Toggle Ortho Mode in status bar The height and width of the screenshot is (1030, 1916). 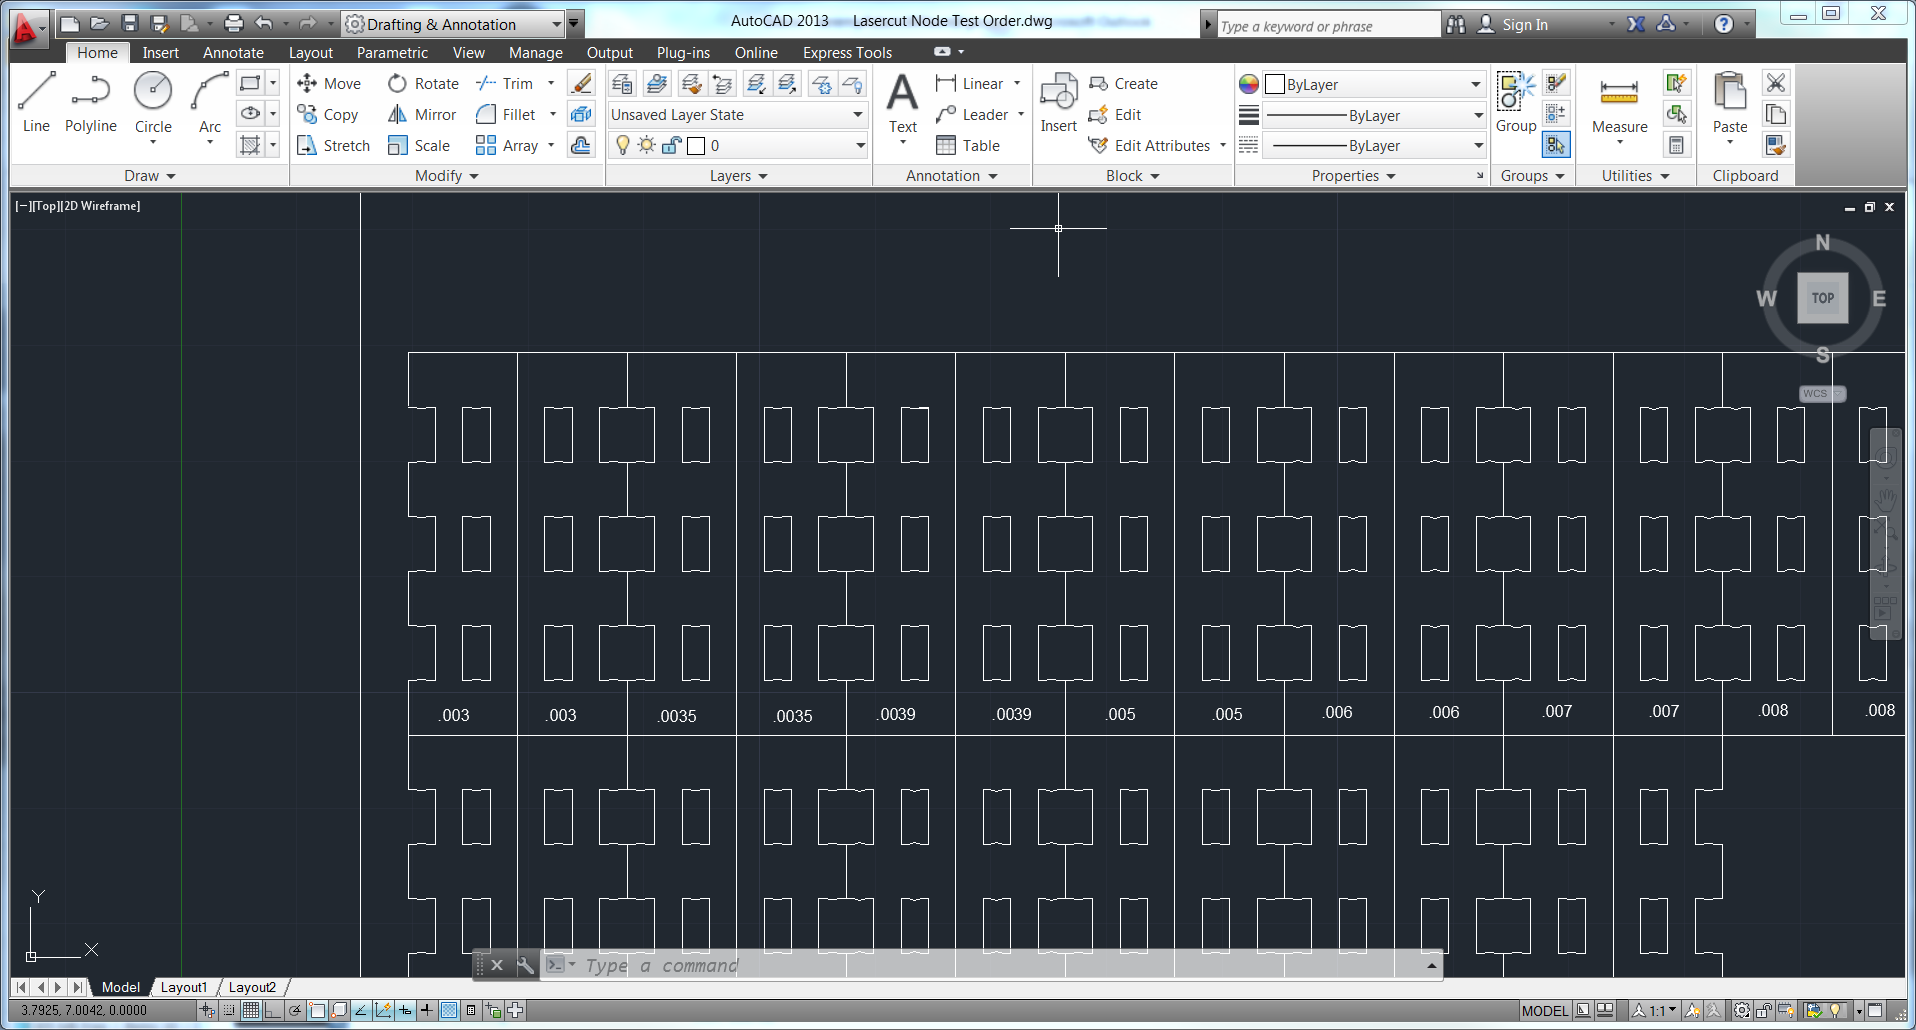tap(272, 1011)
